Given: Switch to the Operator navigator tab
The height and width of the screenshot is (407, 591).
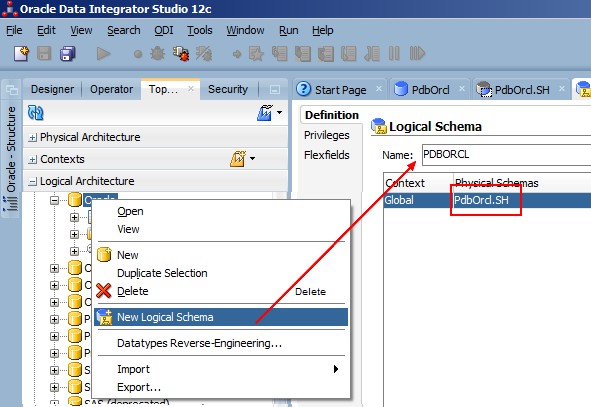Looking at the screenshot, I should coord(111,89).
